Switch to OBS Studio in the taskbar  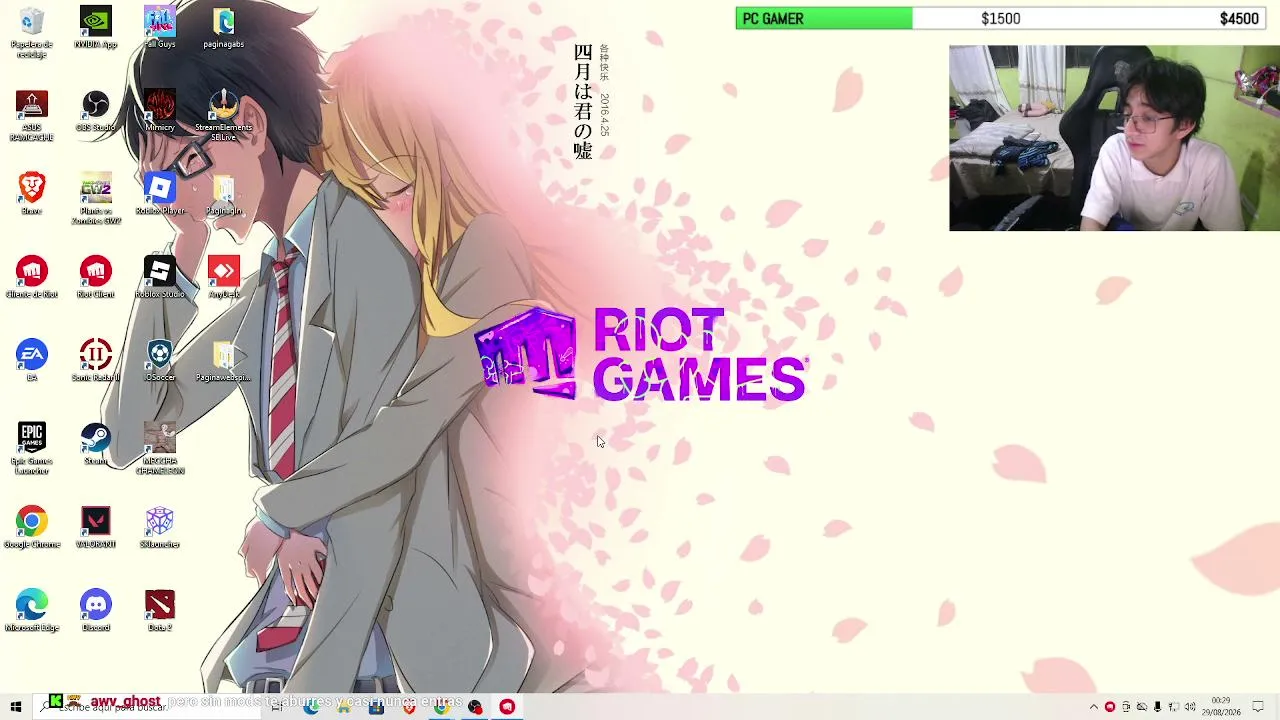click(x=475, y=707)
